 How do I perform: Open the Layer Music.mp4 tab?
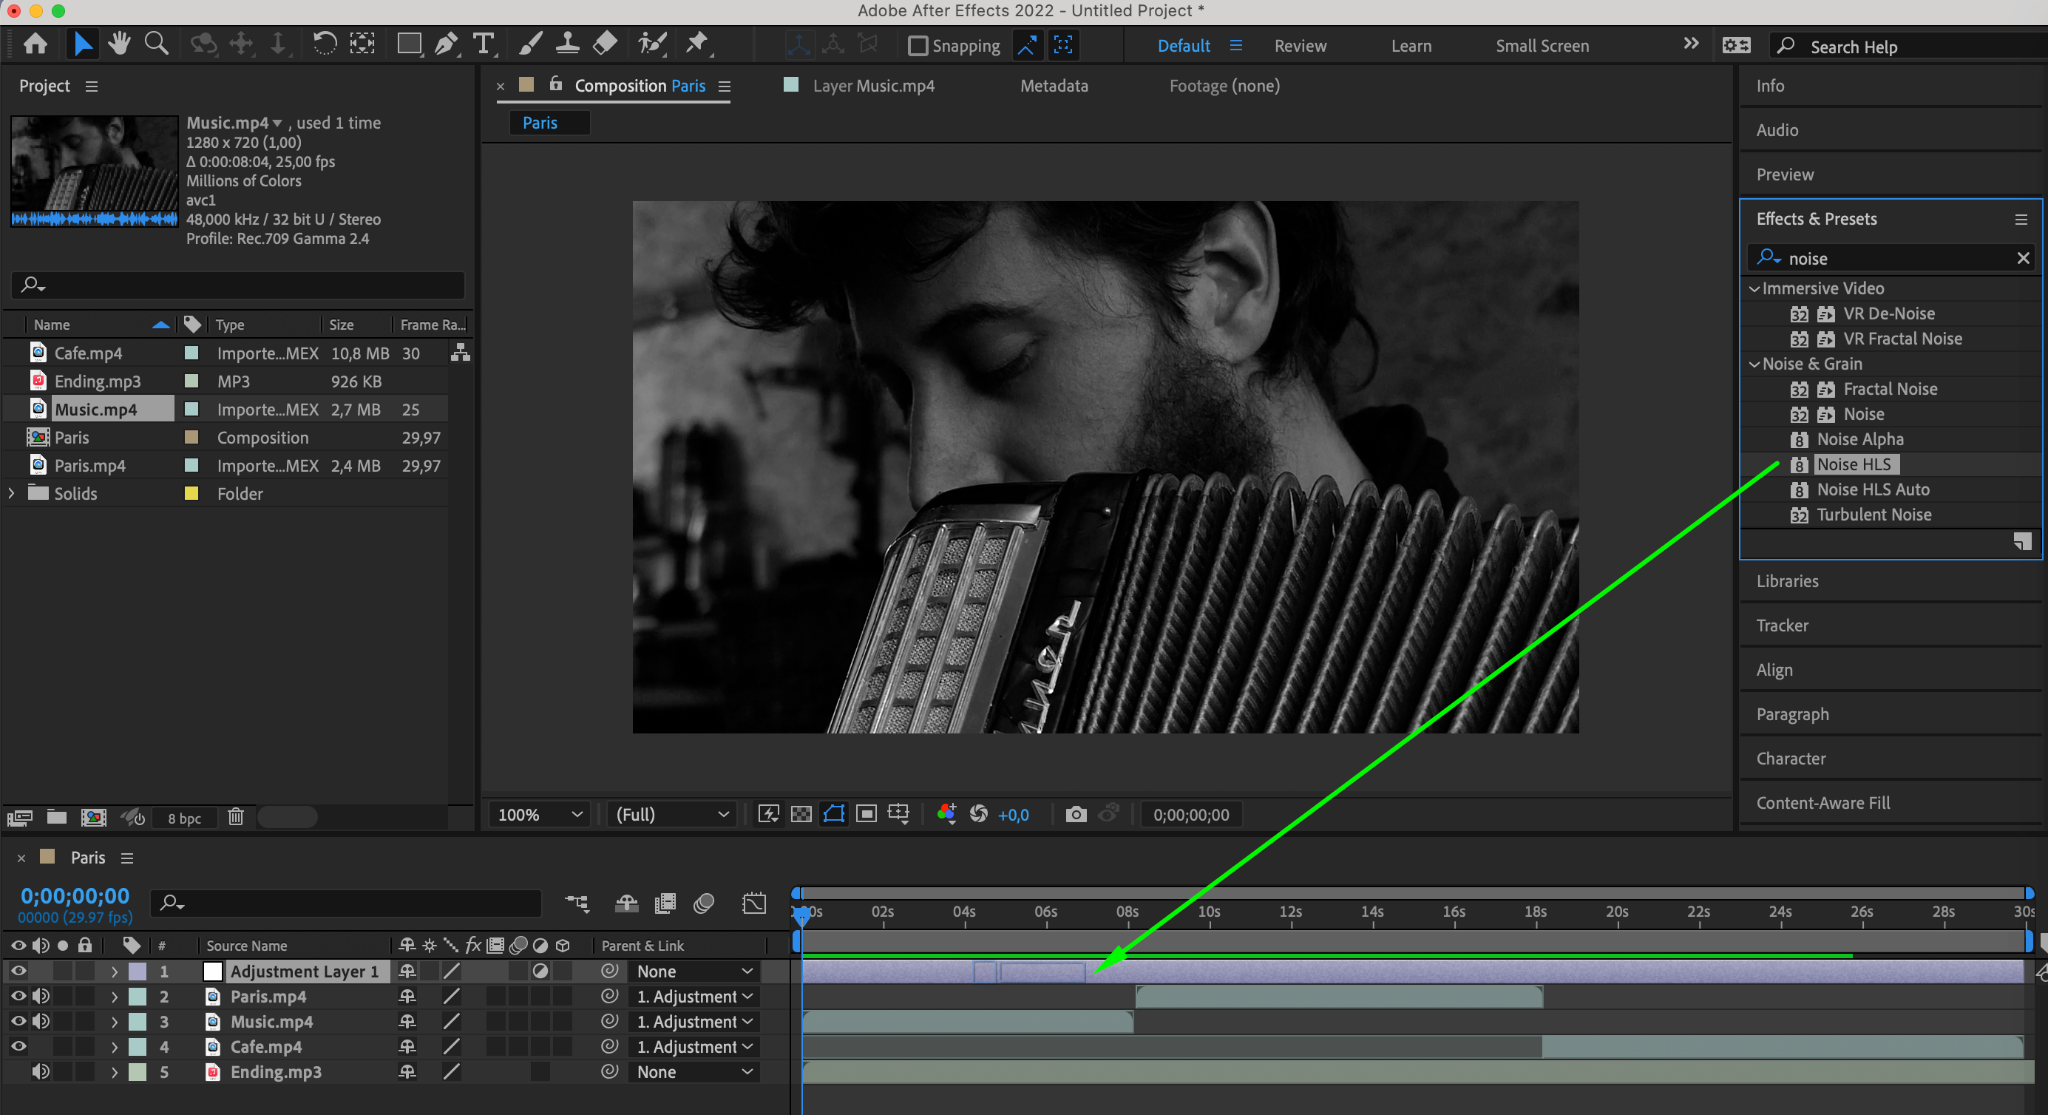873,86
